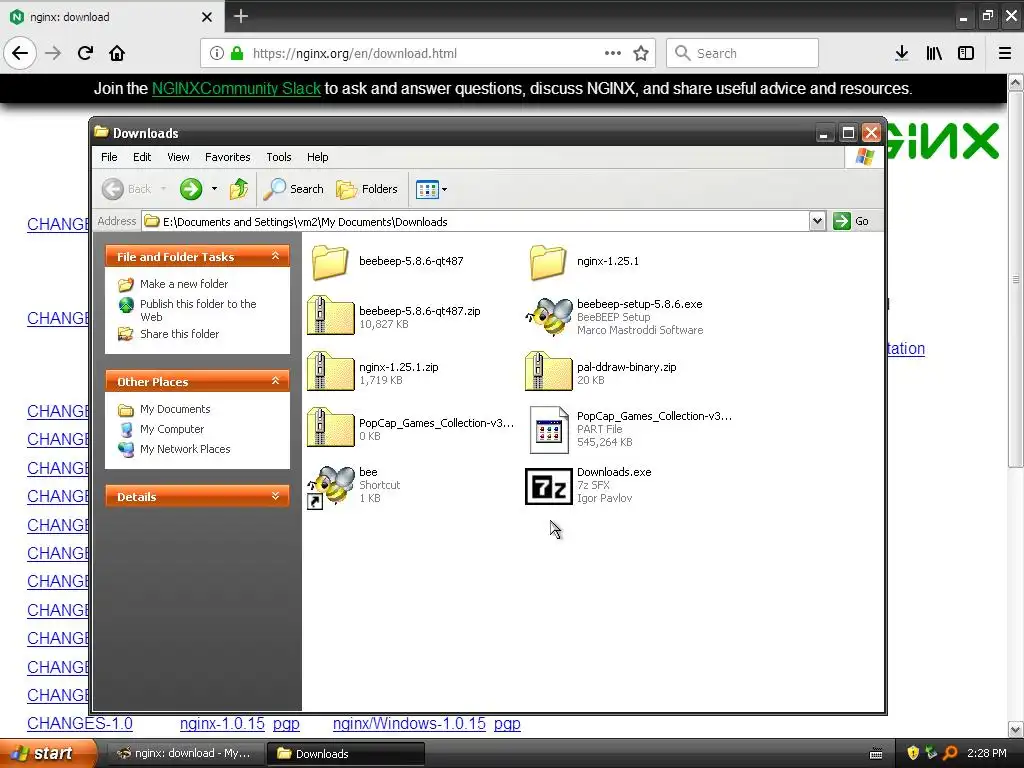Open the Edit menu in Explorer

point(142,157)
